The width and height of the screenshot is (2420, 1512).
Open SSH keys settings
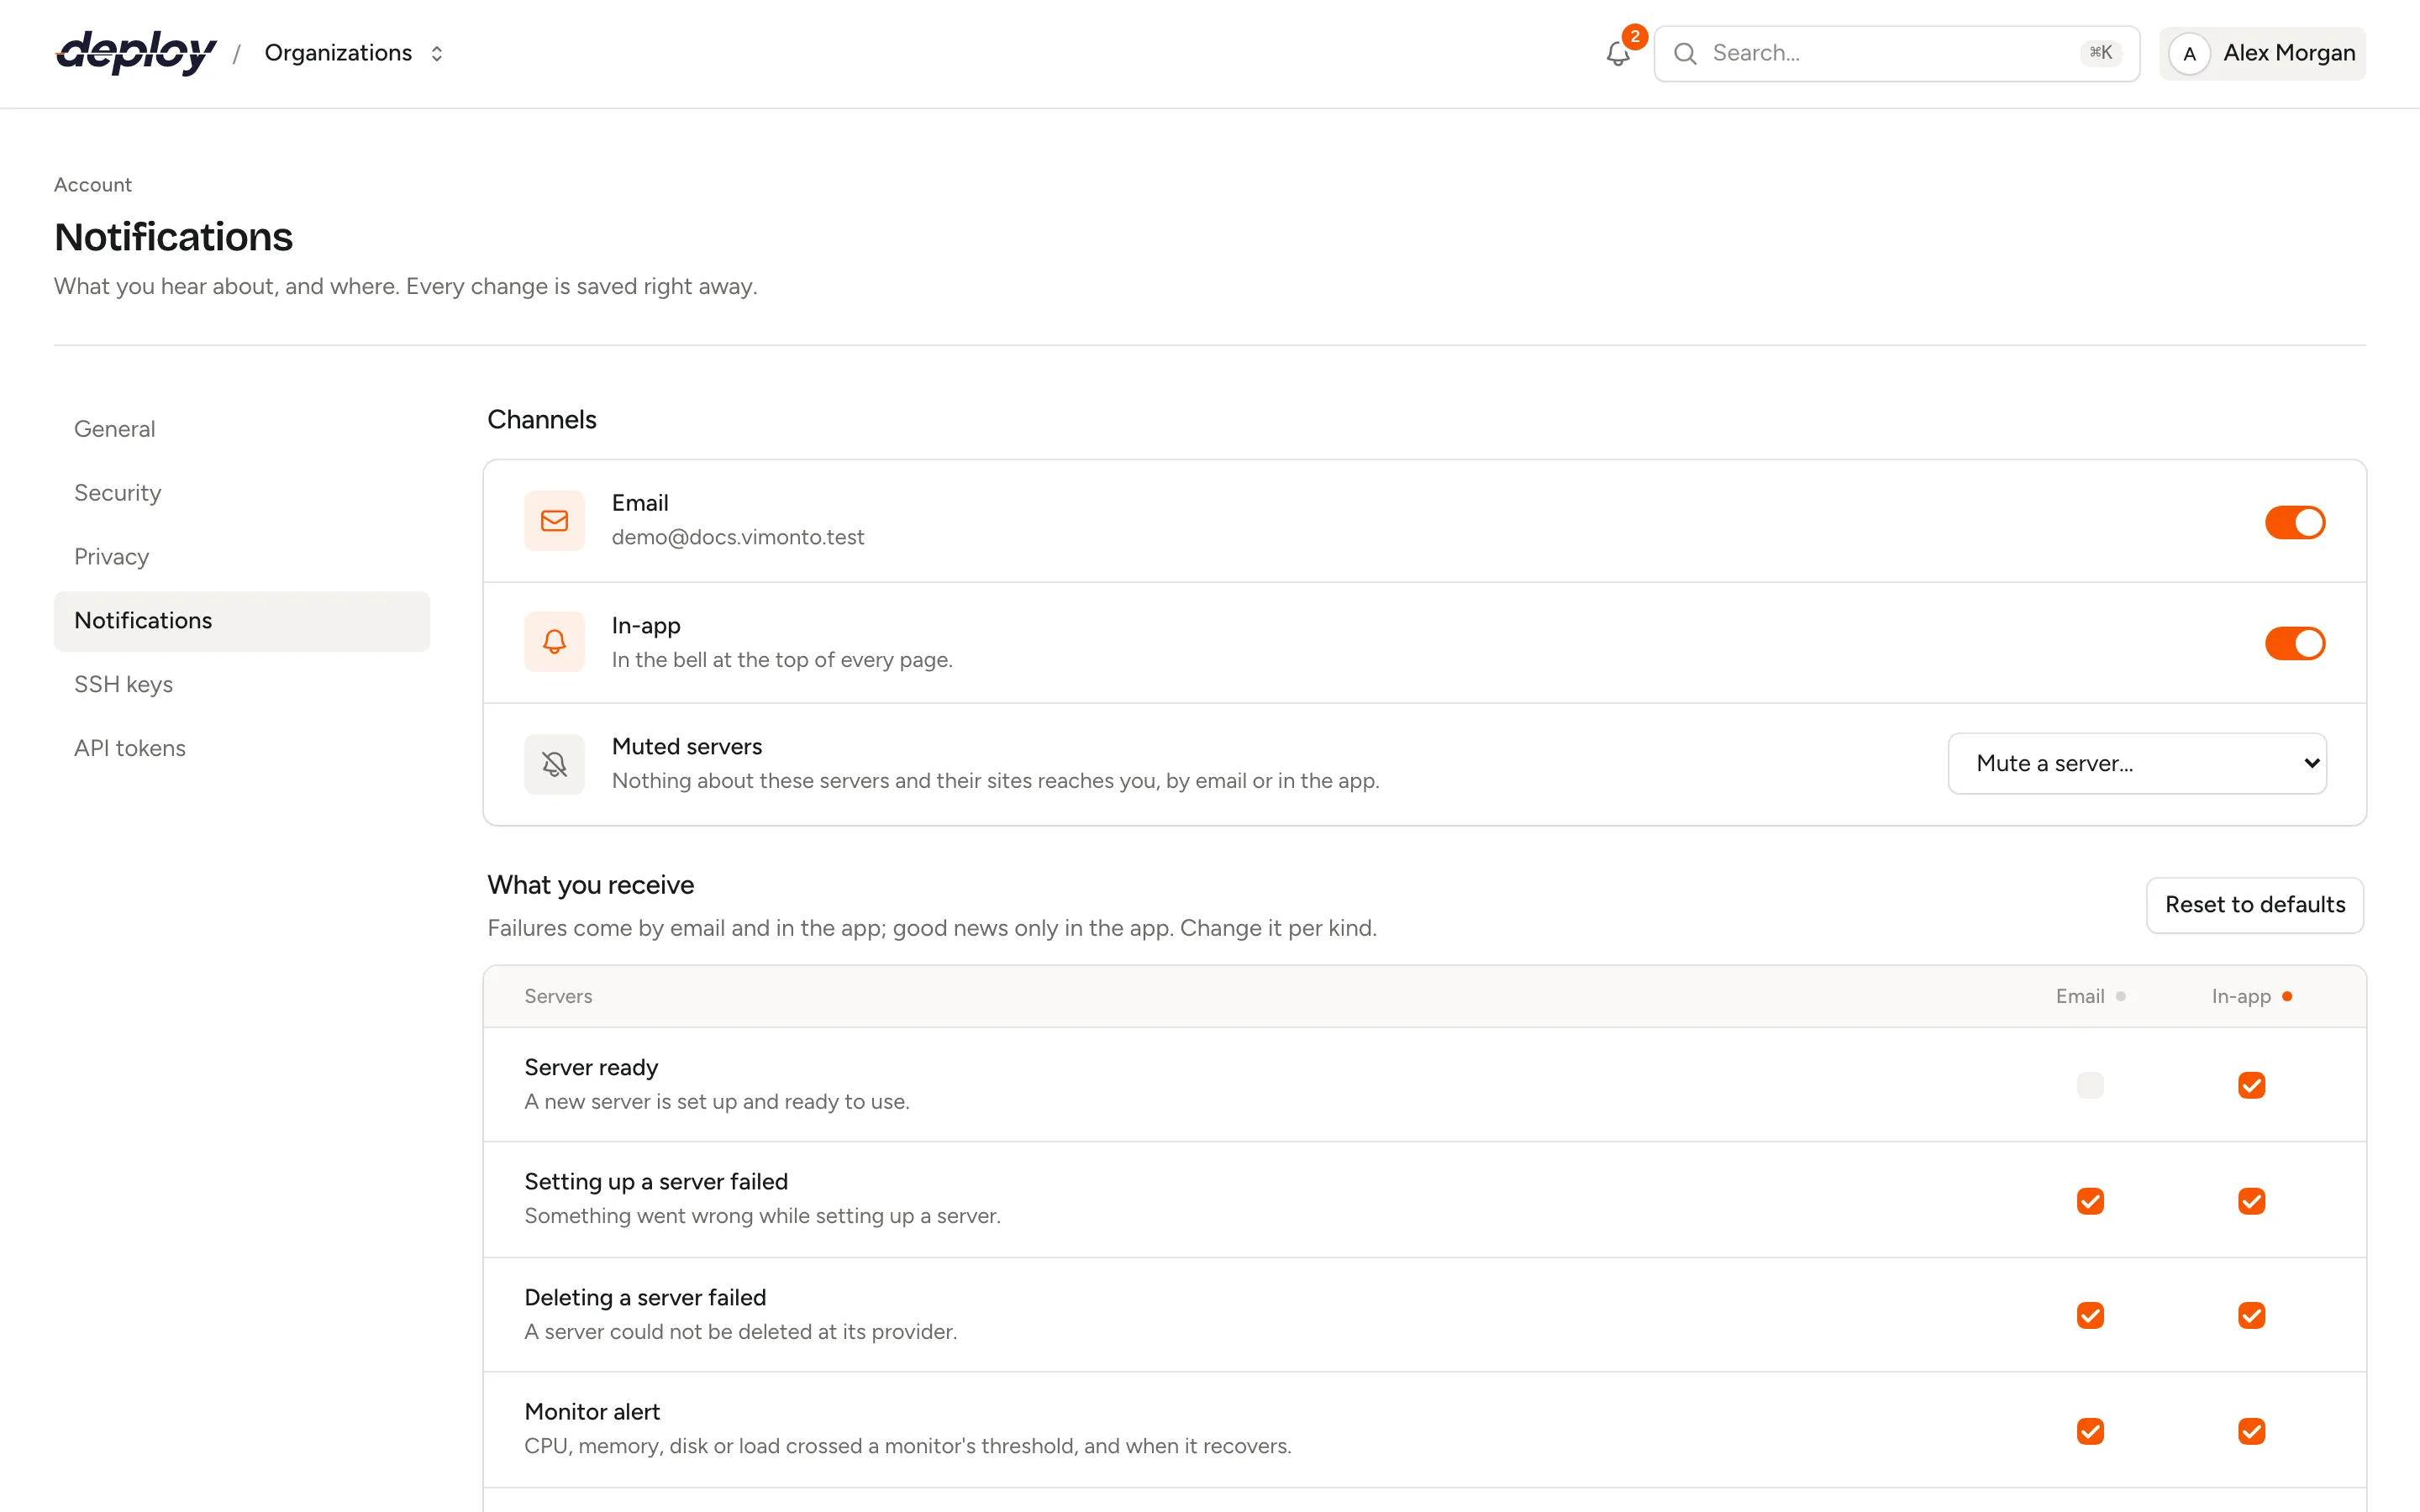(242, 685)
